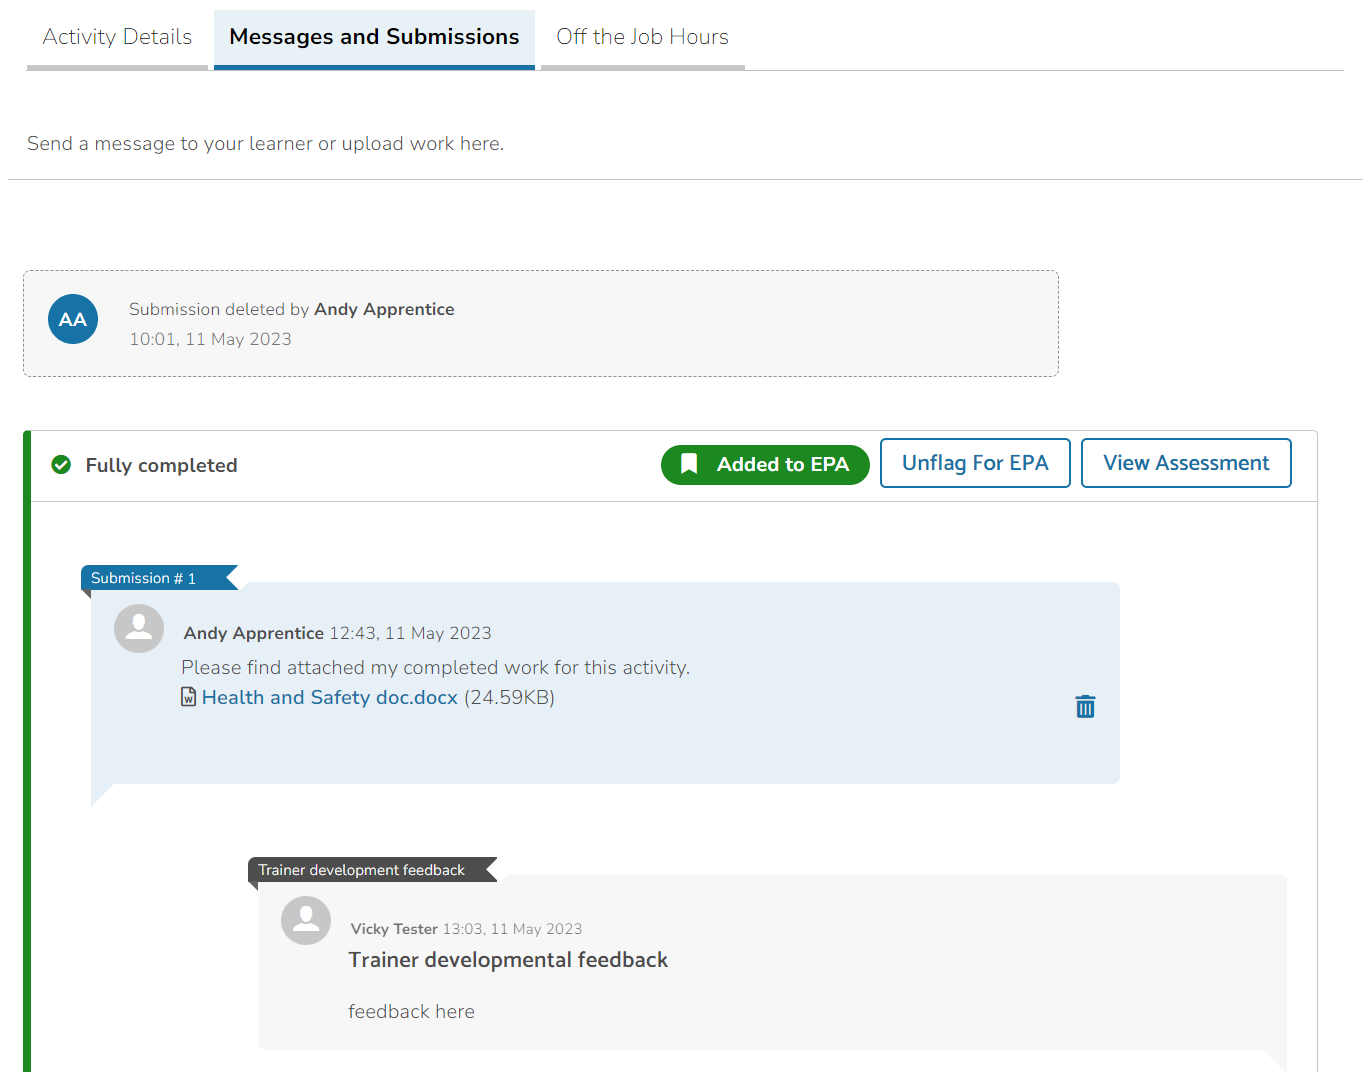
Task: Click the Unflag For EPA button
Action: pyautogui.click(x=975, y=463)
